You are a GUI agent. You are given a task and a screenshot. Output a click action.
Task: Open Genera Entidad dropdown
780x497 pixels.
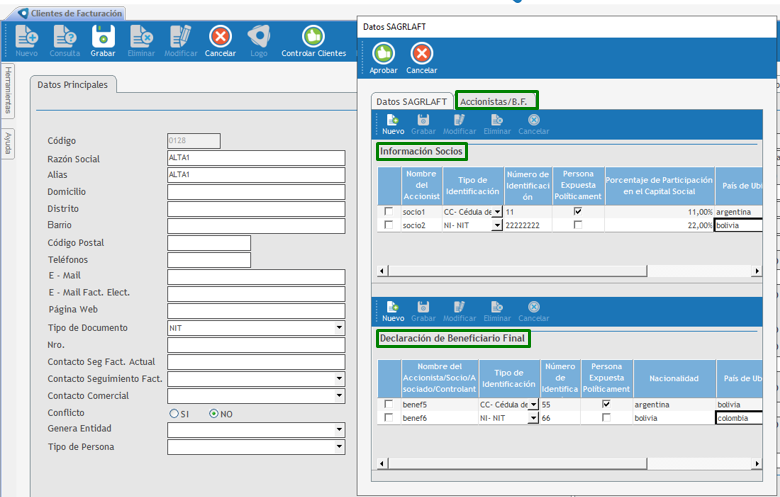pos(339,429)
